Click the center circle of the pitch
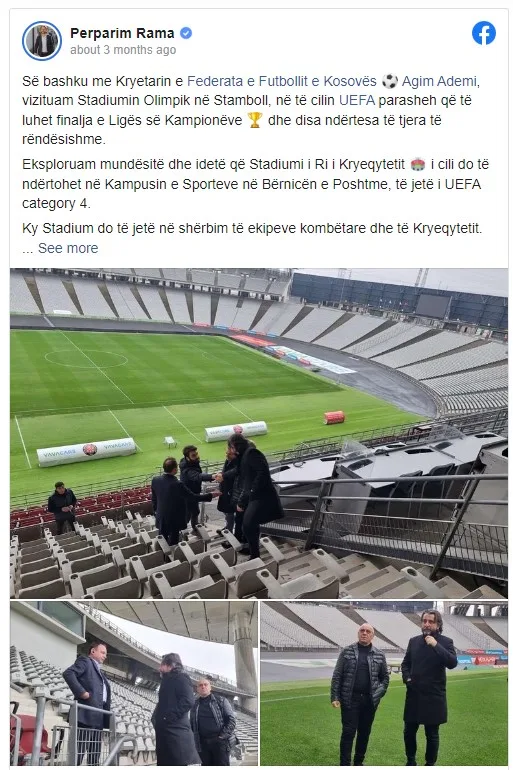The width and height of the screenshot is (513, 770). [x=86, y=358]
